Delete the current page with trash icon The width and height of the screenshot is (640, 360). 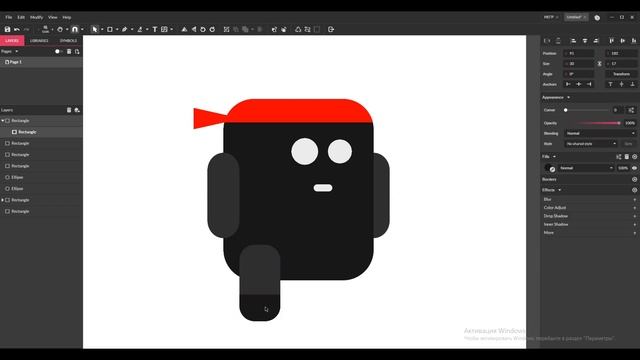69,51
